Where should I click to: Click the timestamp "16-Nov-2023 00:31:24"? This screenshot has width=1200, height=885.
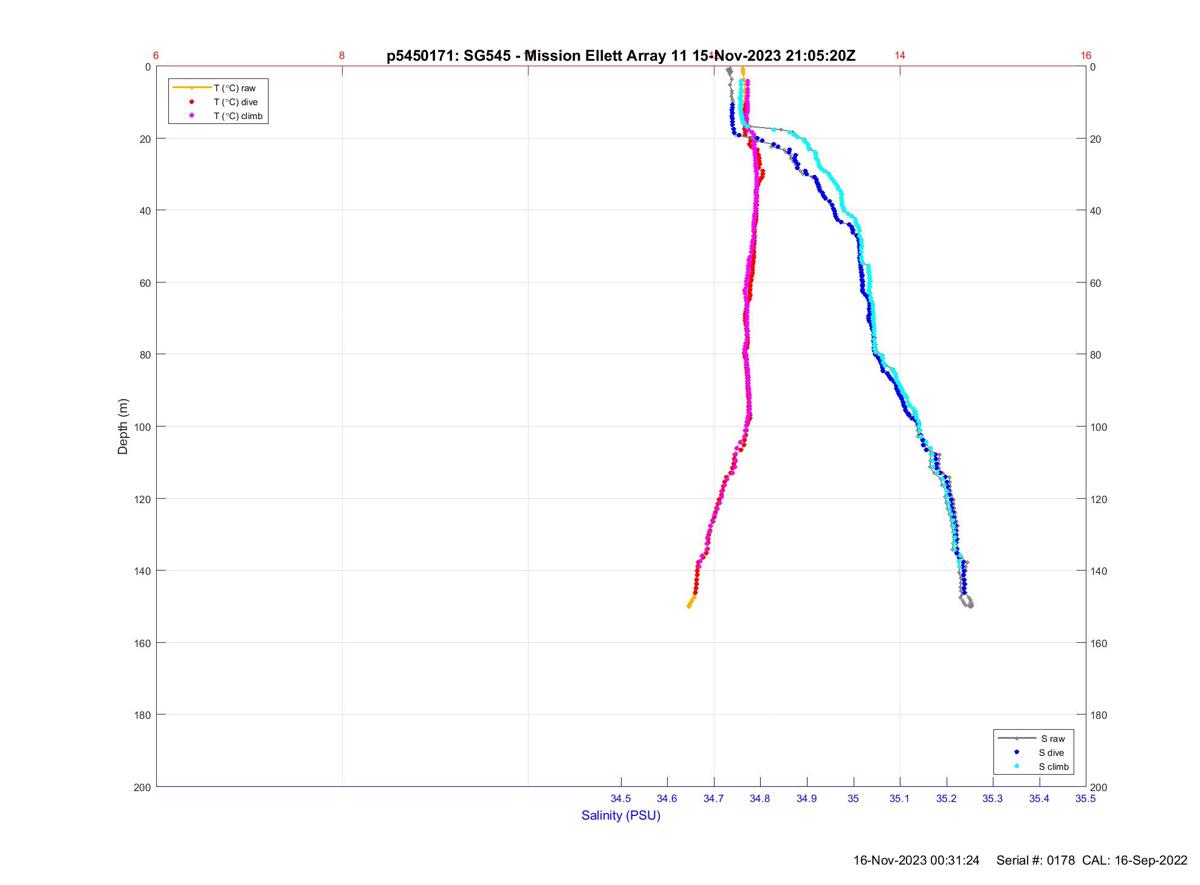click(916, 860)
